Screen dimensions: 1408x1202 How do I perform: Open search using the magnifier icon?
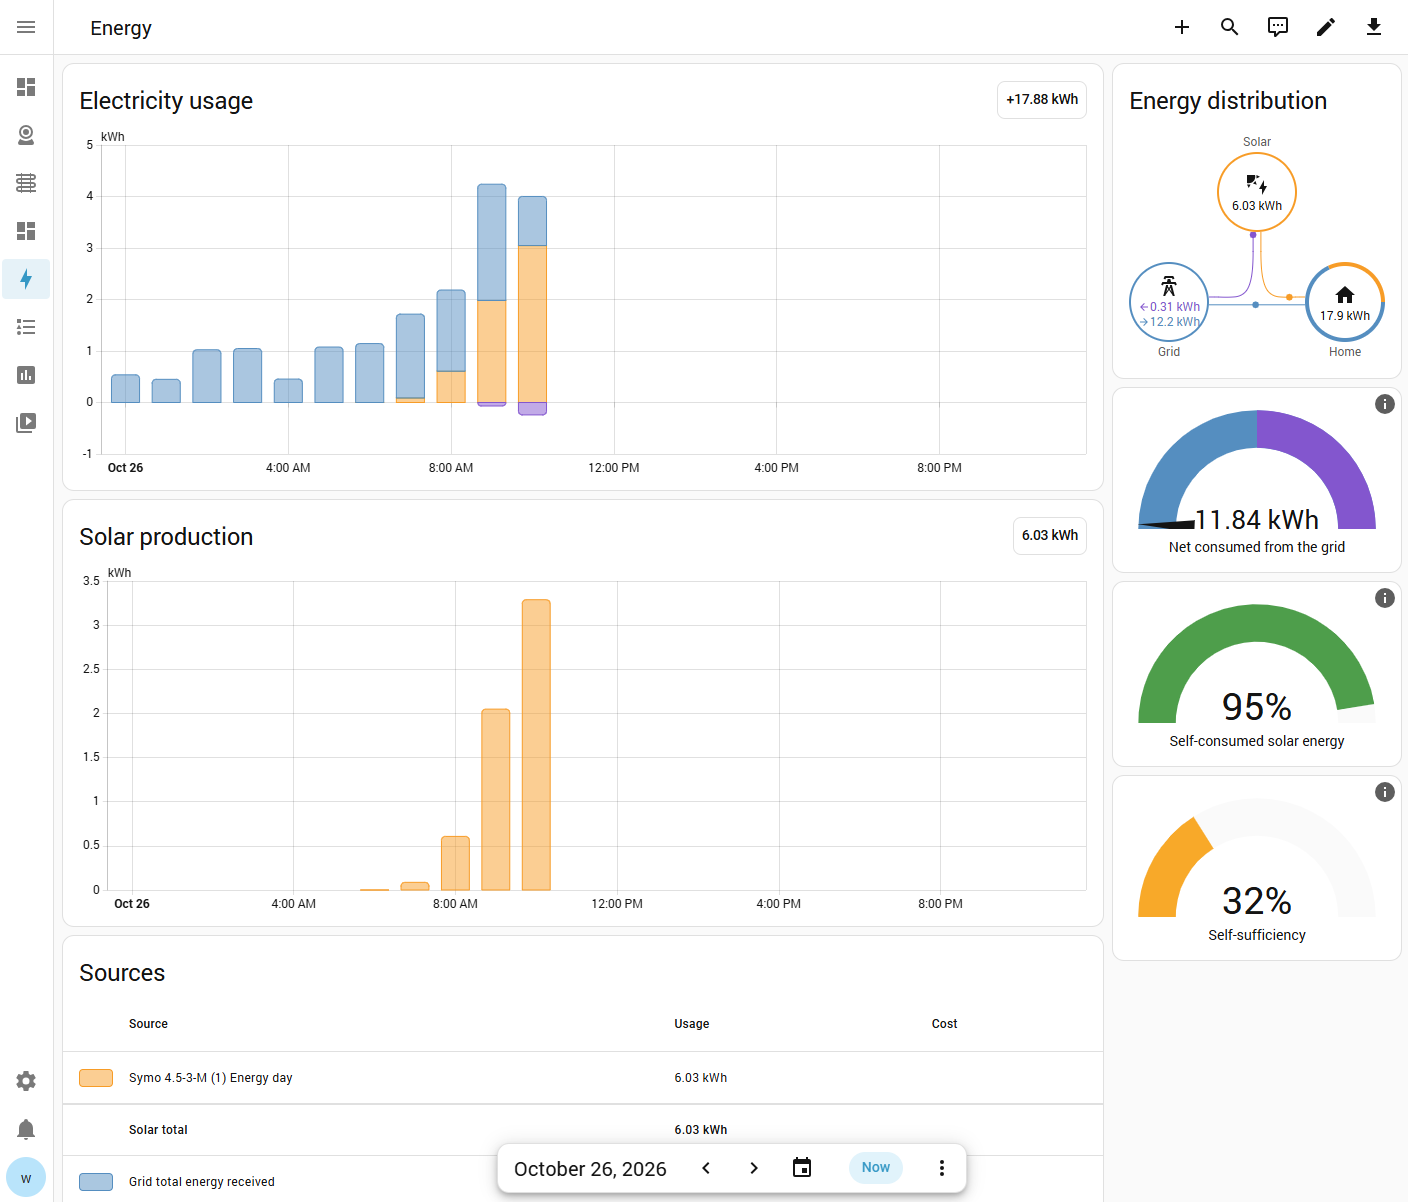[1230, 27]
